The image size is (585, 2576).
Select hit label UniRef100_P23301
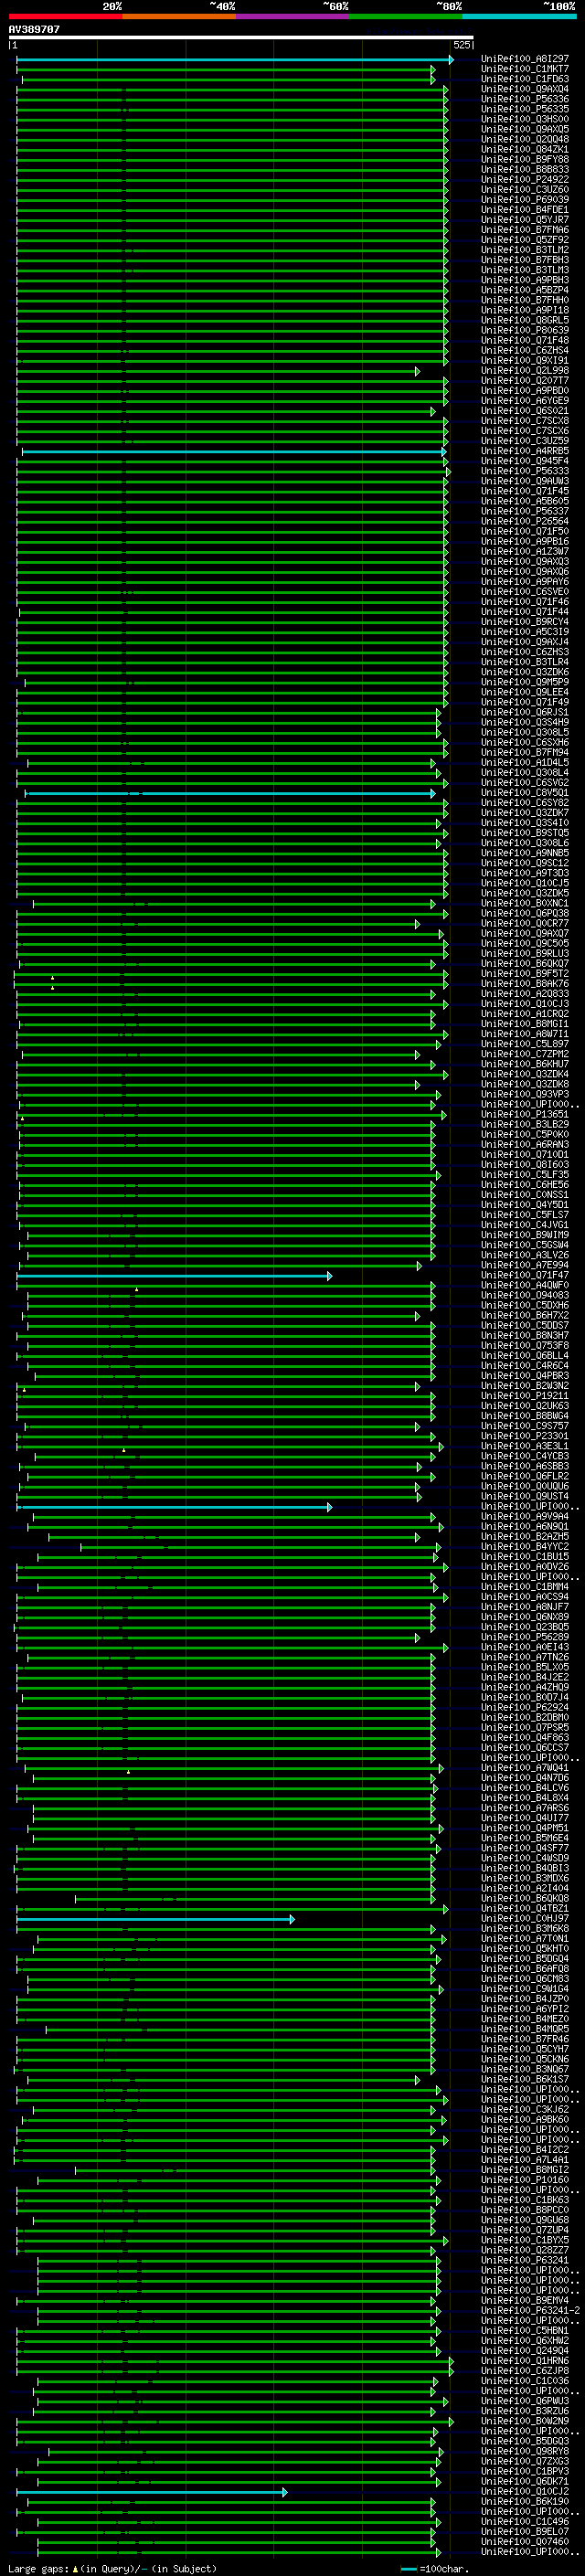[524, 1437]
